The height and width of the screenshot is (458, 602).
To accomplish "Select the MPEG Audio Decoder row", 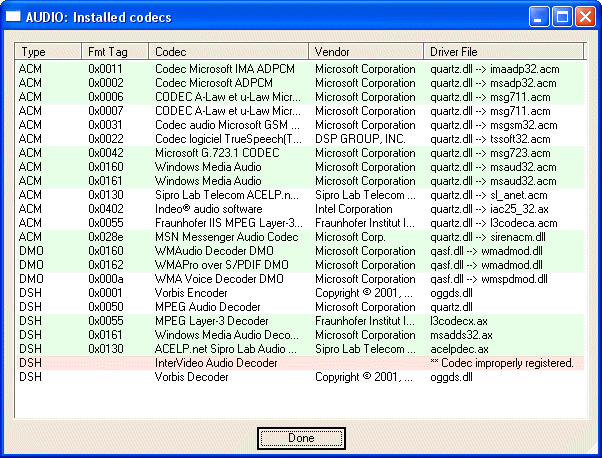I will tap(300, 307).
